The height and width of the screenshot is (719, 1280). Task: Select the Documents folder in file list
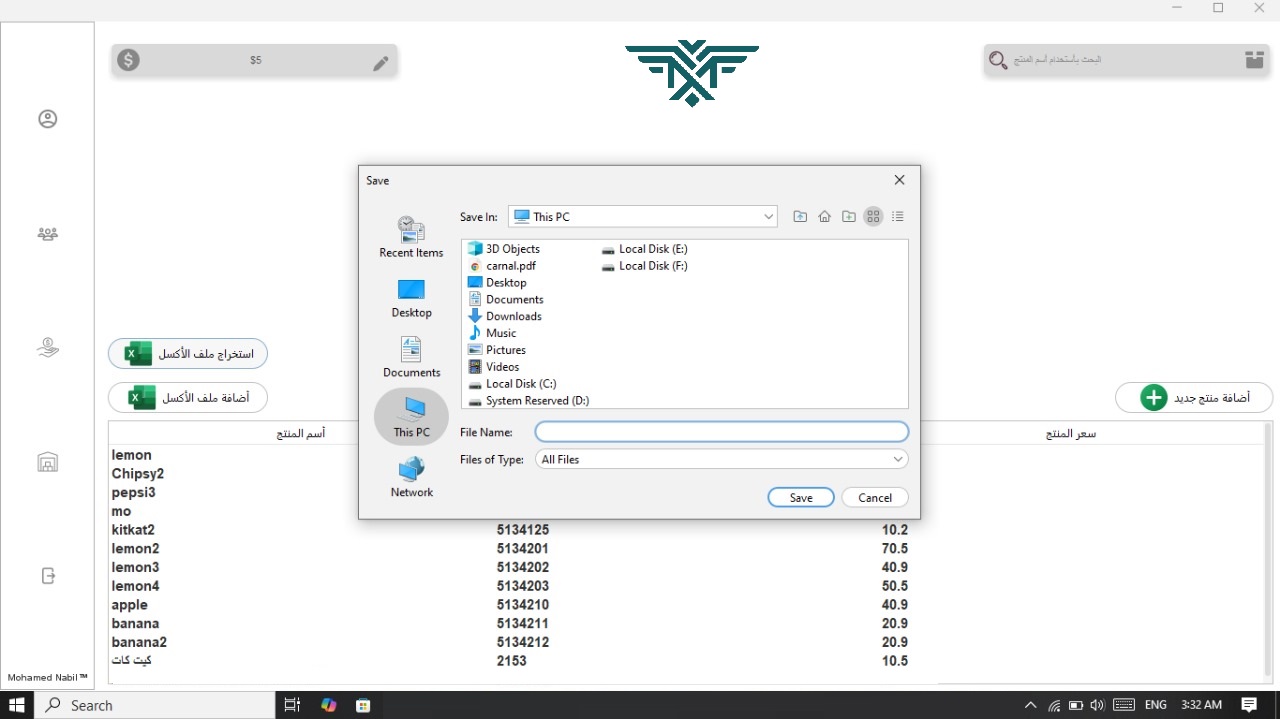tap(506, 300)
